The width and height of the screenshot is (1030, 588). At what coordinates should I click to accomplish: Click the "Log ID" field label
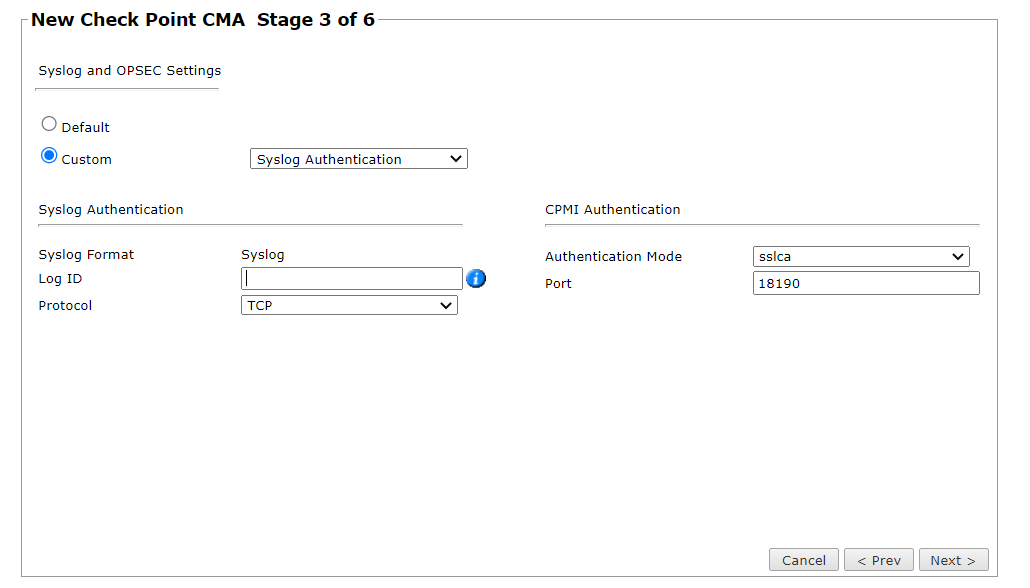pyautogui.click(x=60, y=279)
